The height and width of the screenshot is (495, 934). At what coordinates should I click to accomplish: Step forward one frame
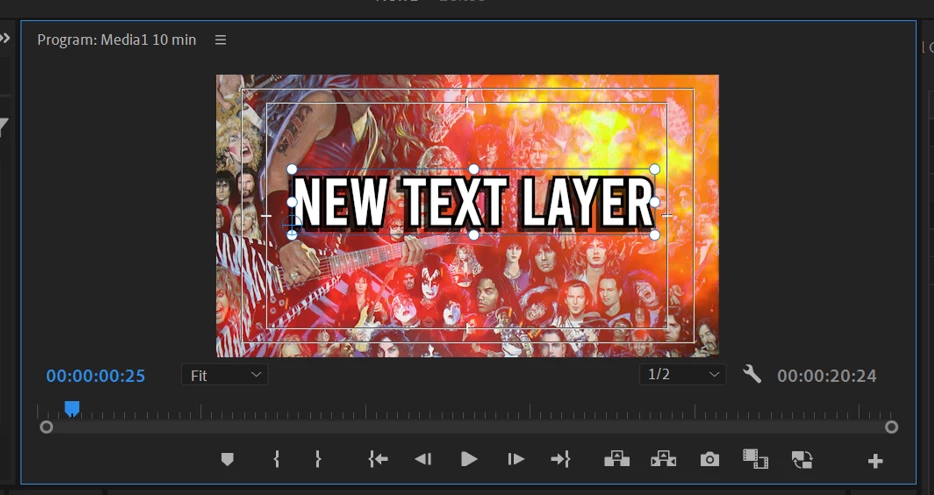coord(516,459)
